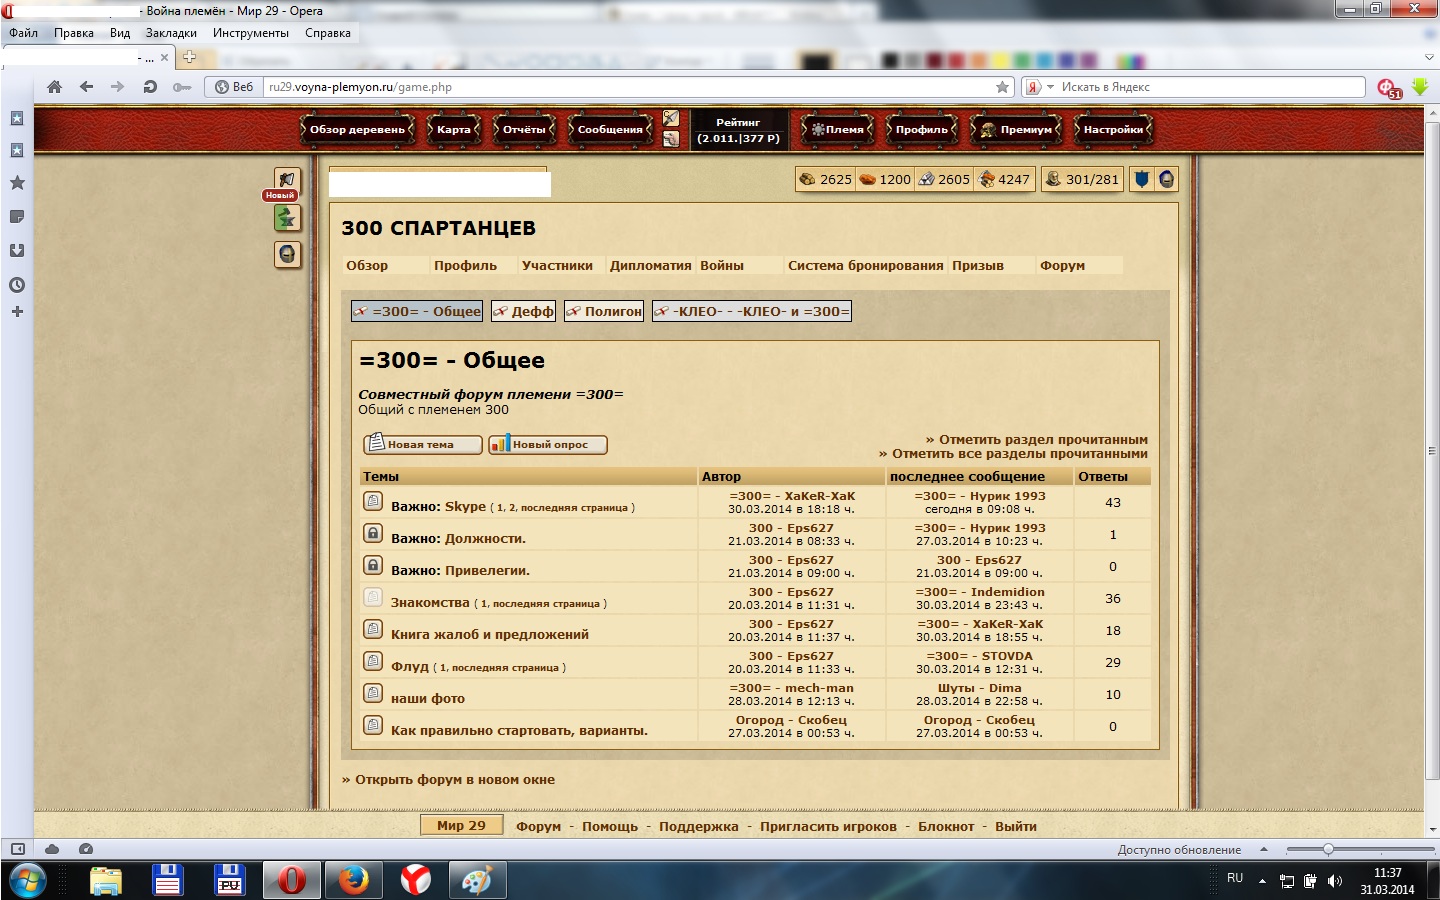This screenshot has width=1440, height=900.
Task: Click the password key (wand) icon
Action: pyautogui.click(x=181, y=87)
